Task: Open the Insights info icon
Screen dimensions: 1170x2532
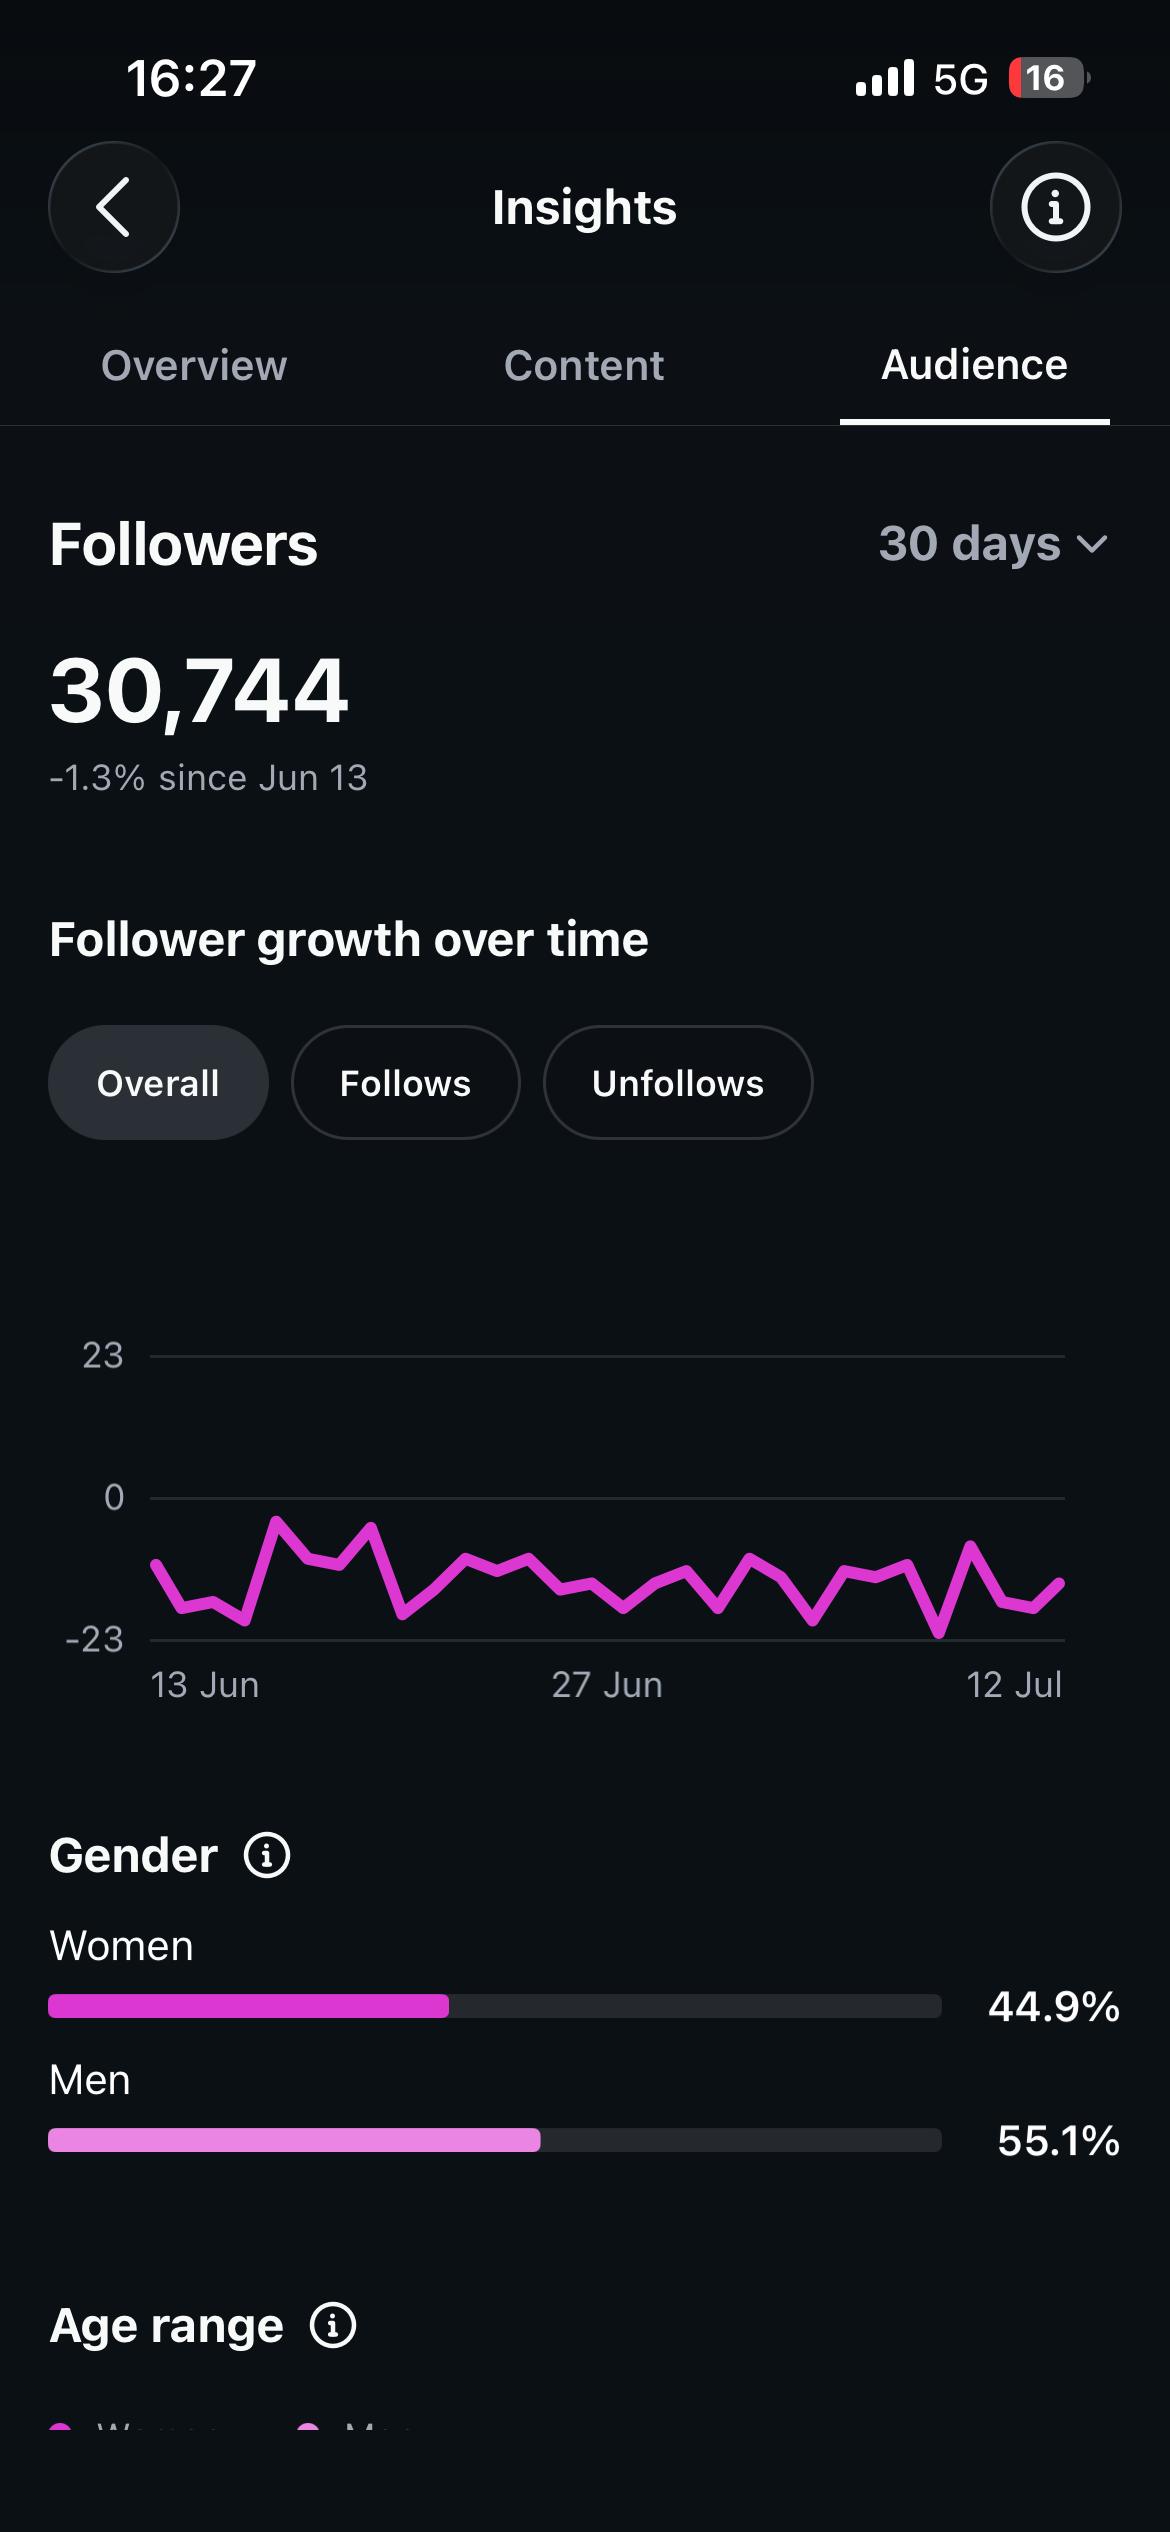Action: pyautogui.click(x=1055, y=207)
